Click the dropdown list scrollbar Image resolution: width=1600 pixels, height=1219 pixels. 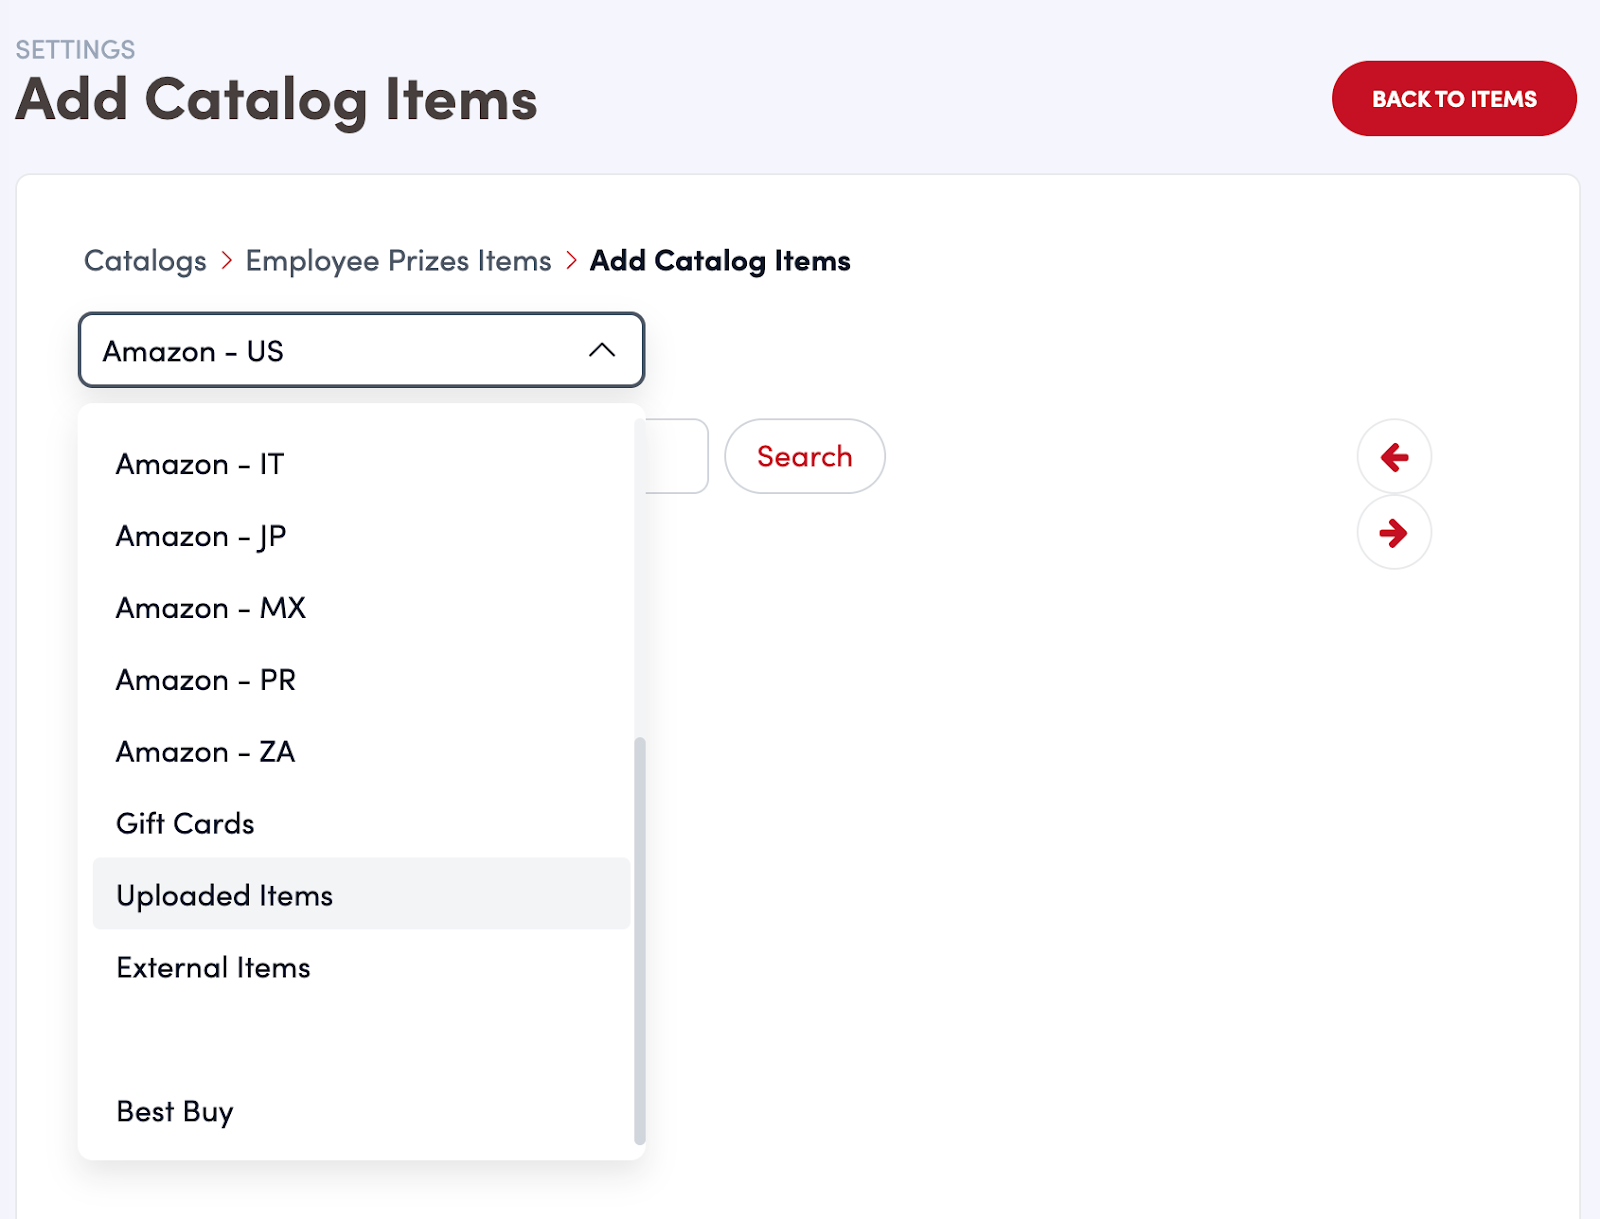640,940
